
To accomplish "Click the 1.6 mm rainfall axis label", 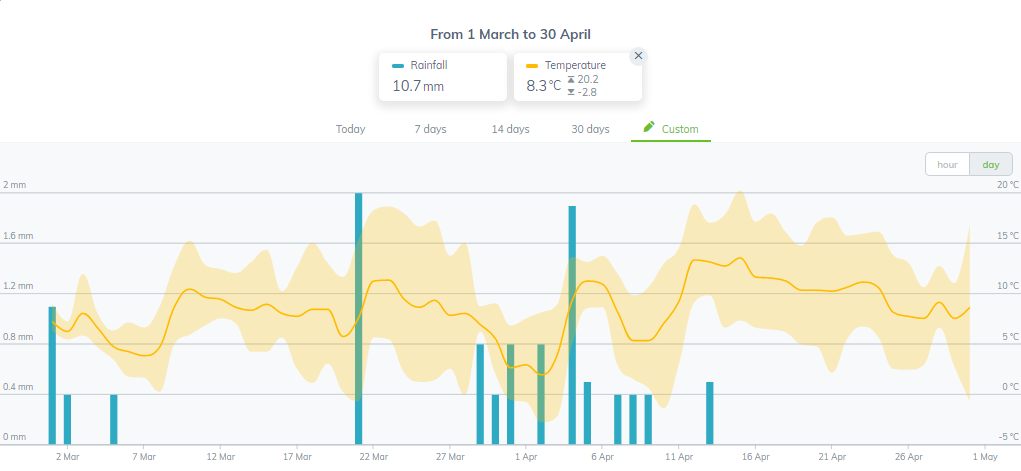I will click(18, 236).
